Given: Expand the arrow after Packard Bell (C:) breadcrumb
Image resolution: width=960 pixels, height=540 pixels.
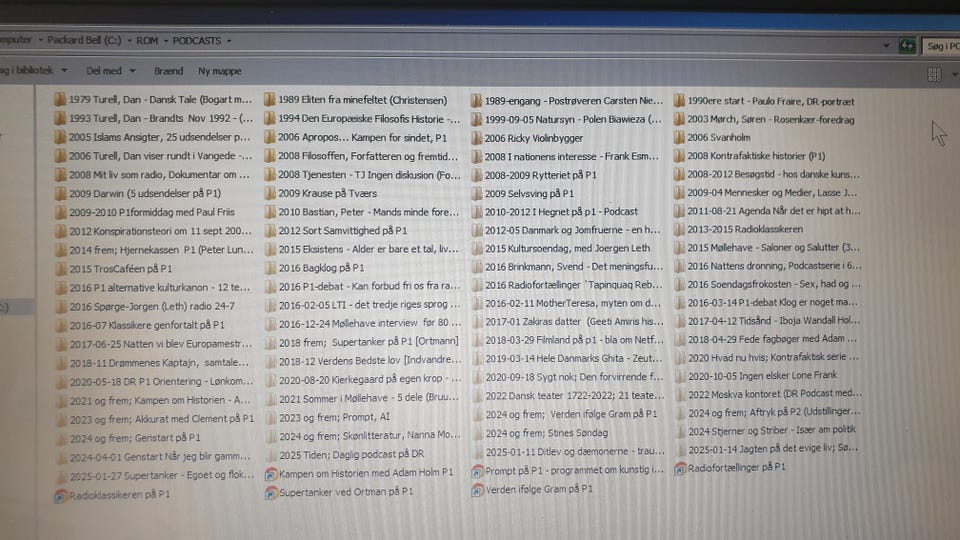Looking at the screenshot, I should [x=129, y=41].
